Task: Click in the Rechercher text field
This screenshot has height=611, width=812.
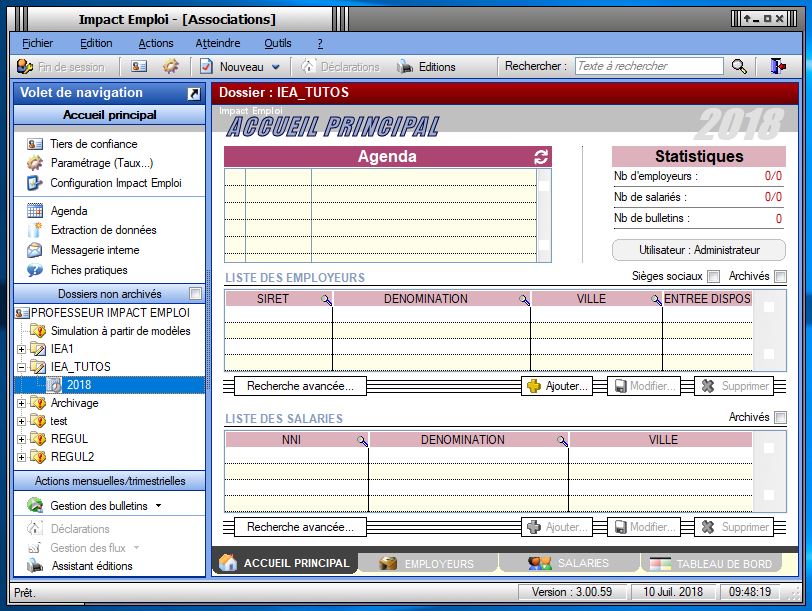Action: [649, 66]
